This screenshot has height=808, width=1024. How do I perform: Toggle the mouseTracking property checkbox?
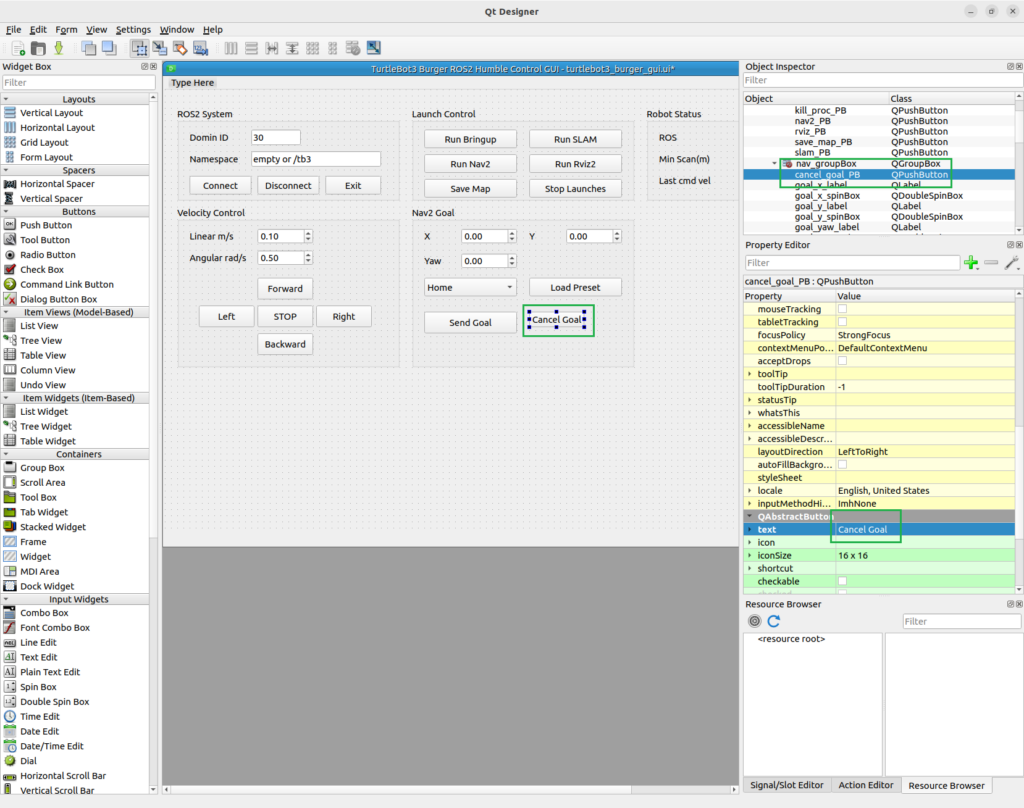click(842, 309)
